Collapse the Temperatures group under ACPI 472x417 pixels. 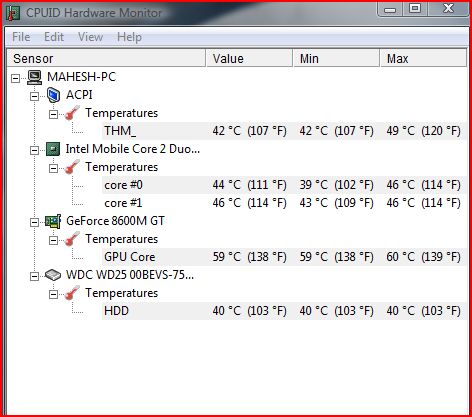coord(53,114)
